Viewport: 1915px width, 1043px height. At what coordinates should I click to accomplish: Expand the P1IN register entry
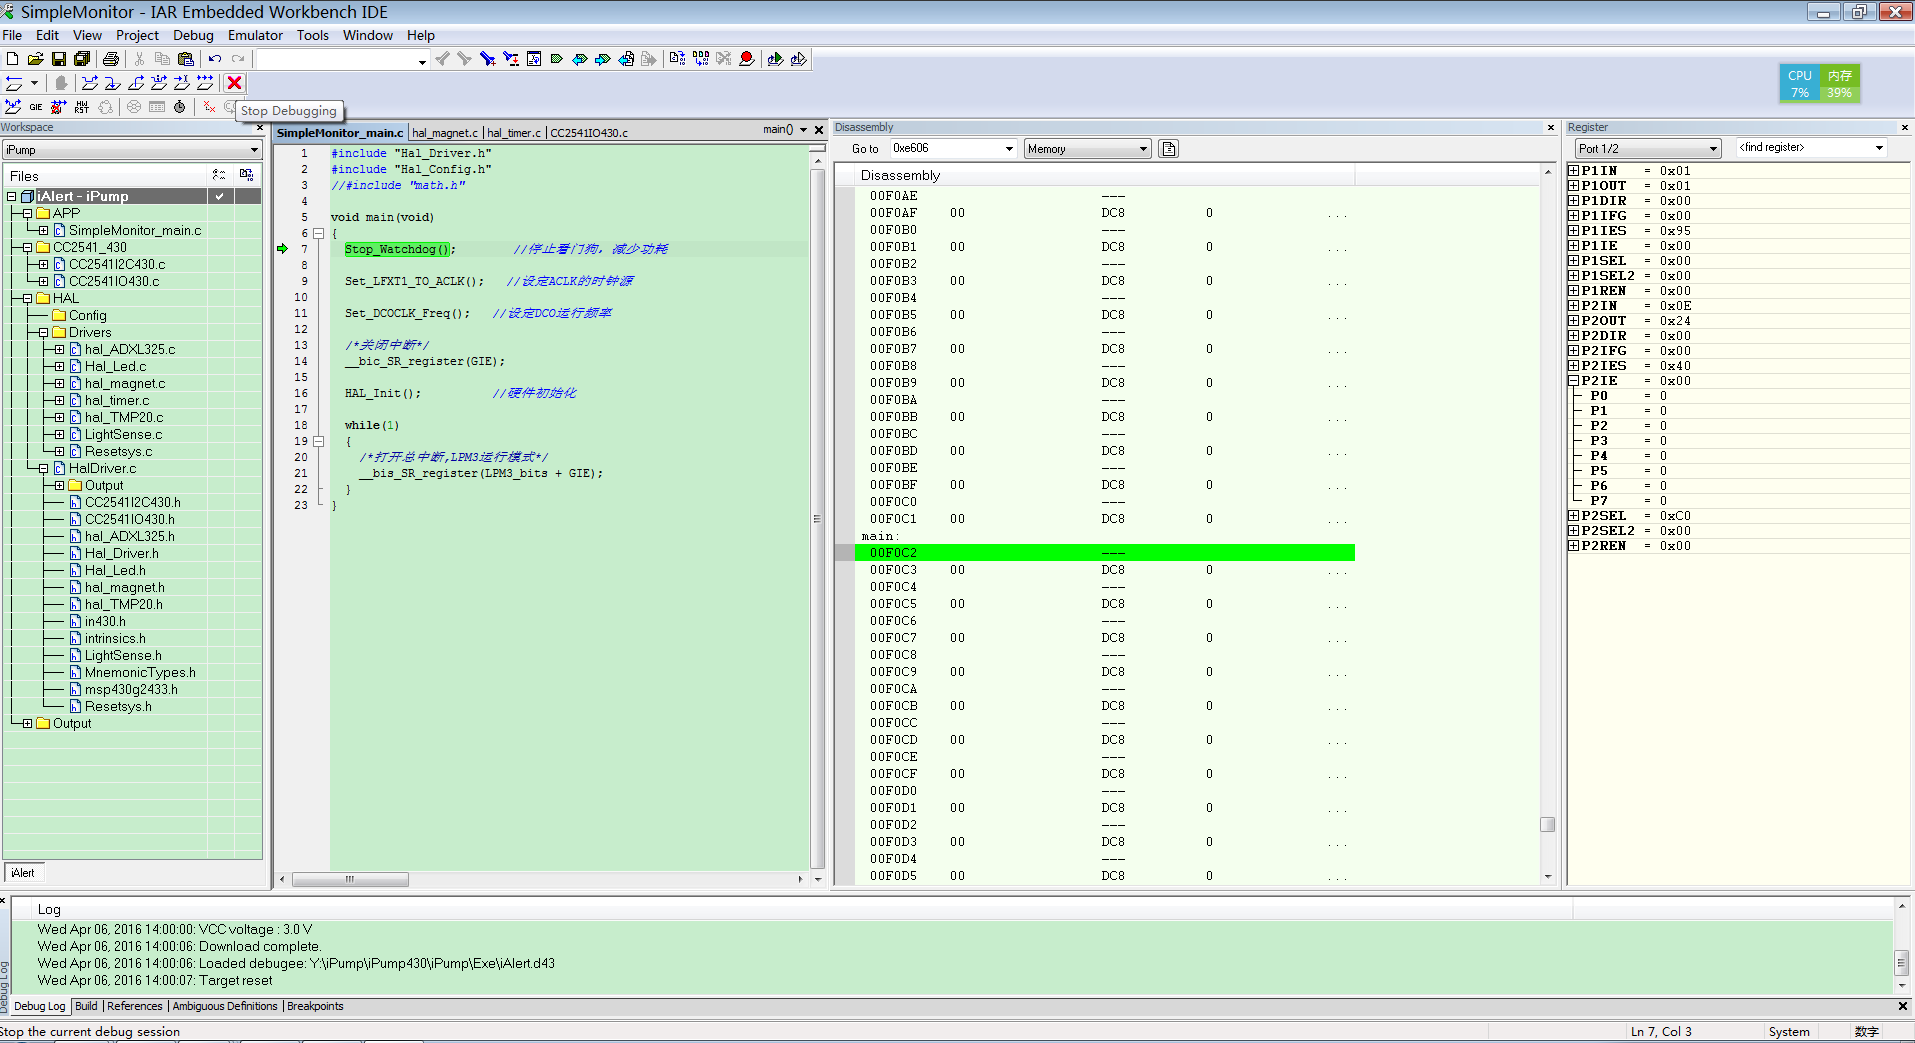tap(1573, 171)
